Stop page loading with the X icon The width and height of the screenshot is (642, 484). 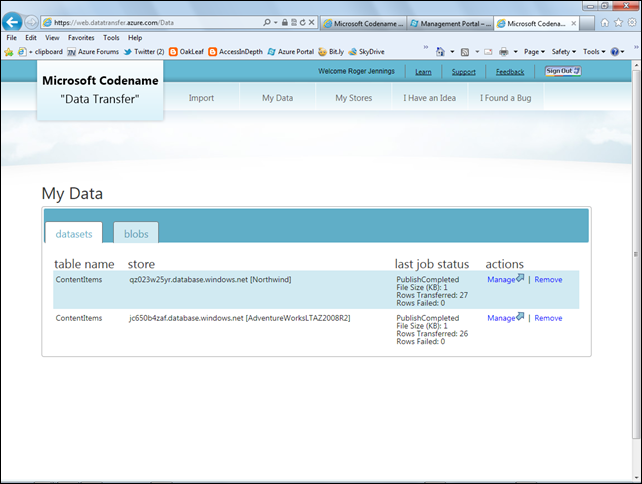coord(312,23)
